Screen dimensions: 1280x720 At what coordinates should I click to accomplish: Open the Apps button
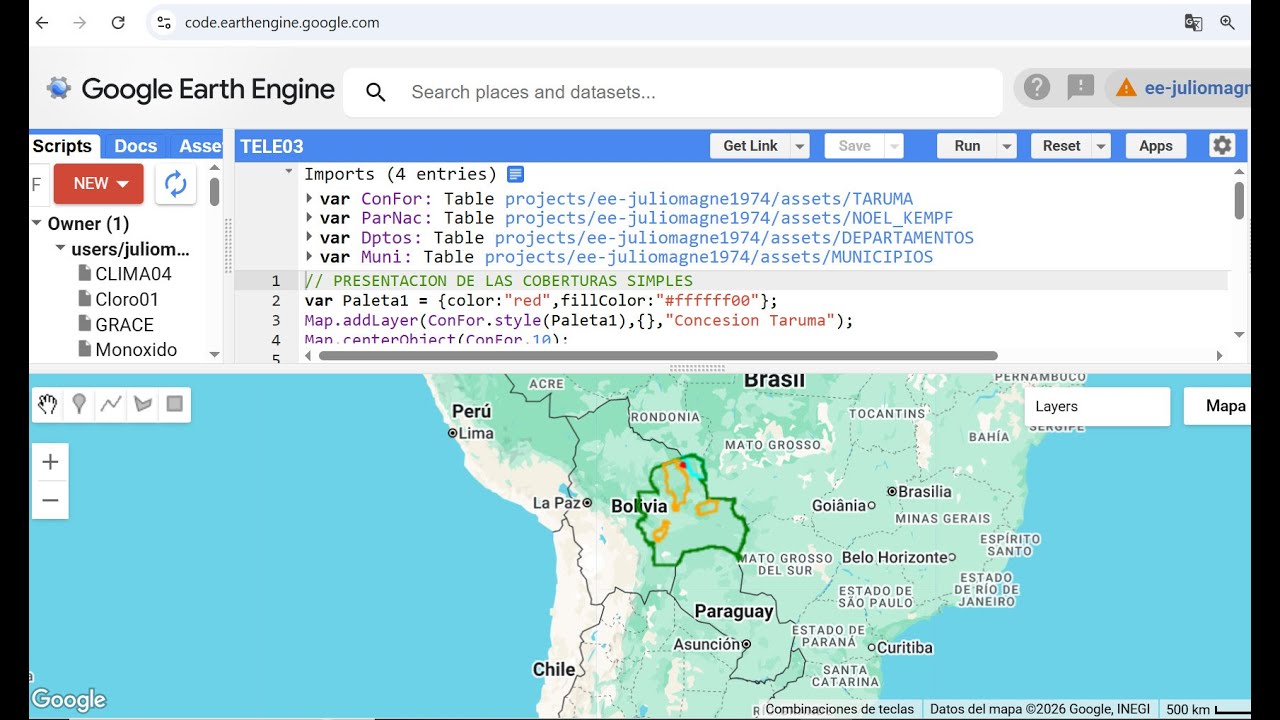click(1155, 146)
